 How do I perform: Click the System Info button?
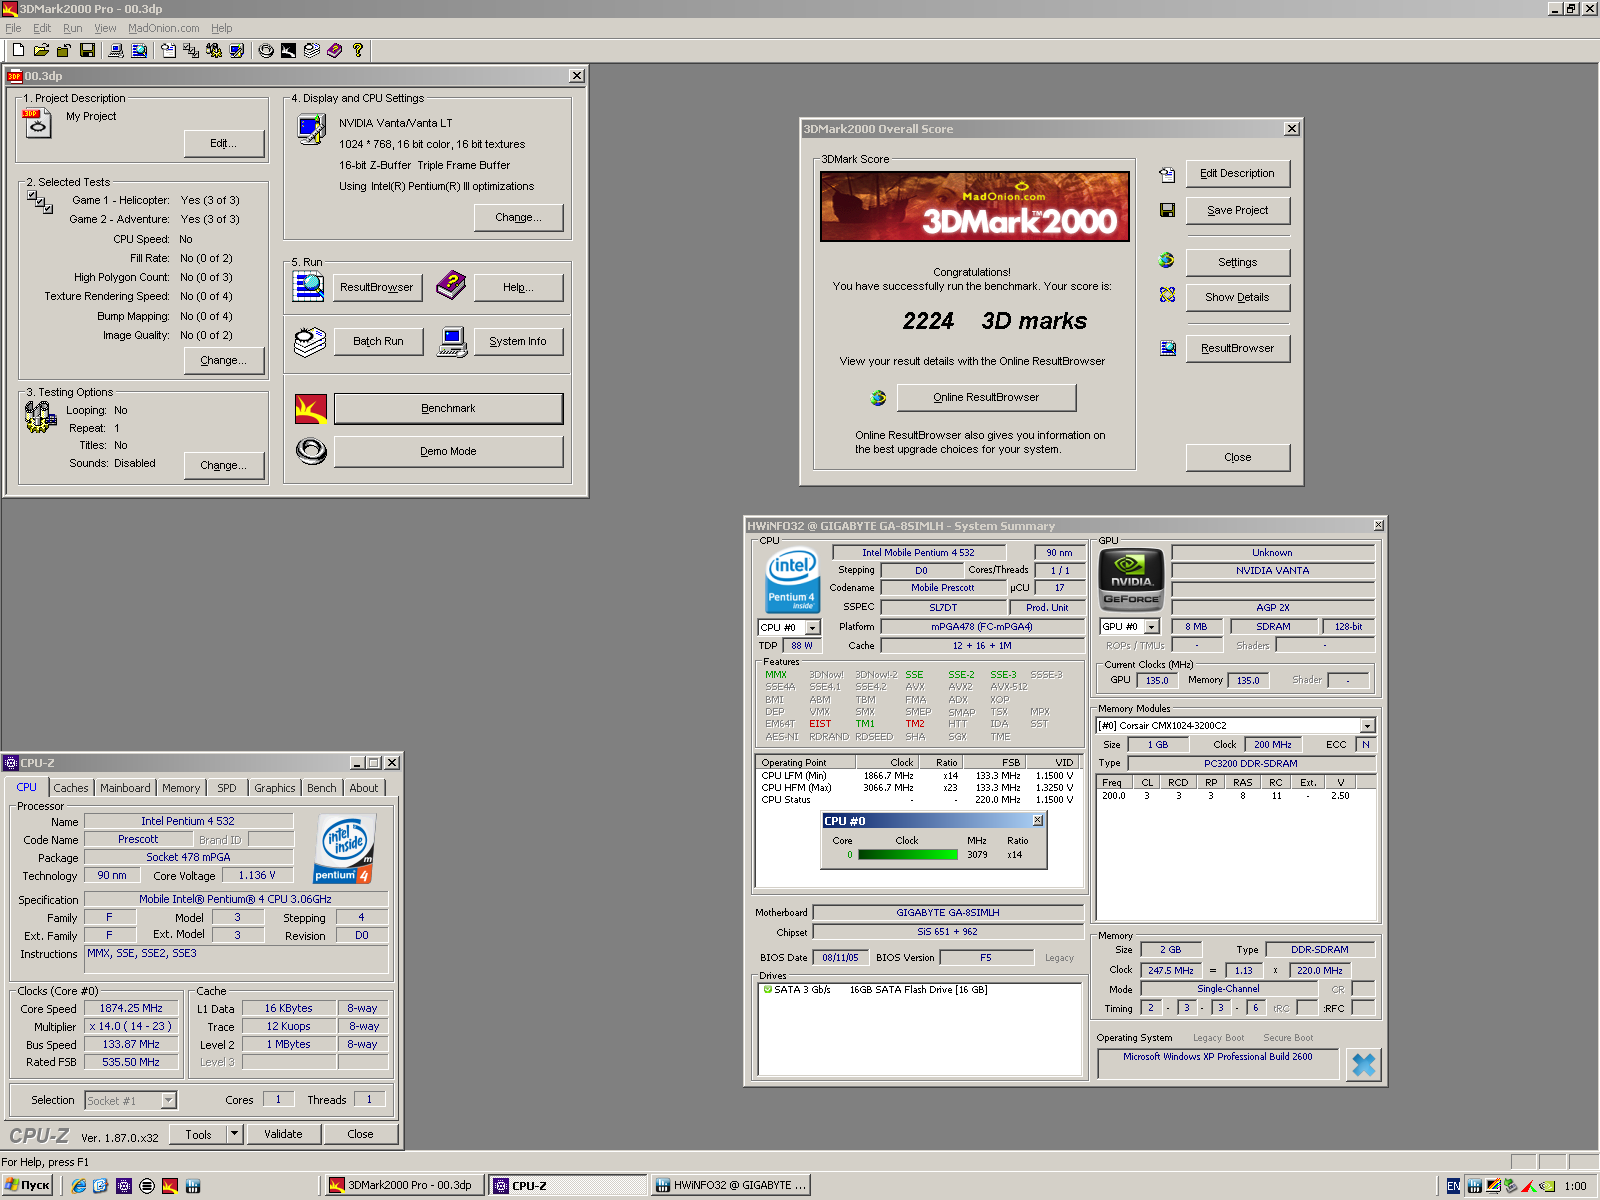(x=518, y=341)
